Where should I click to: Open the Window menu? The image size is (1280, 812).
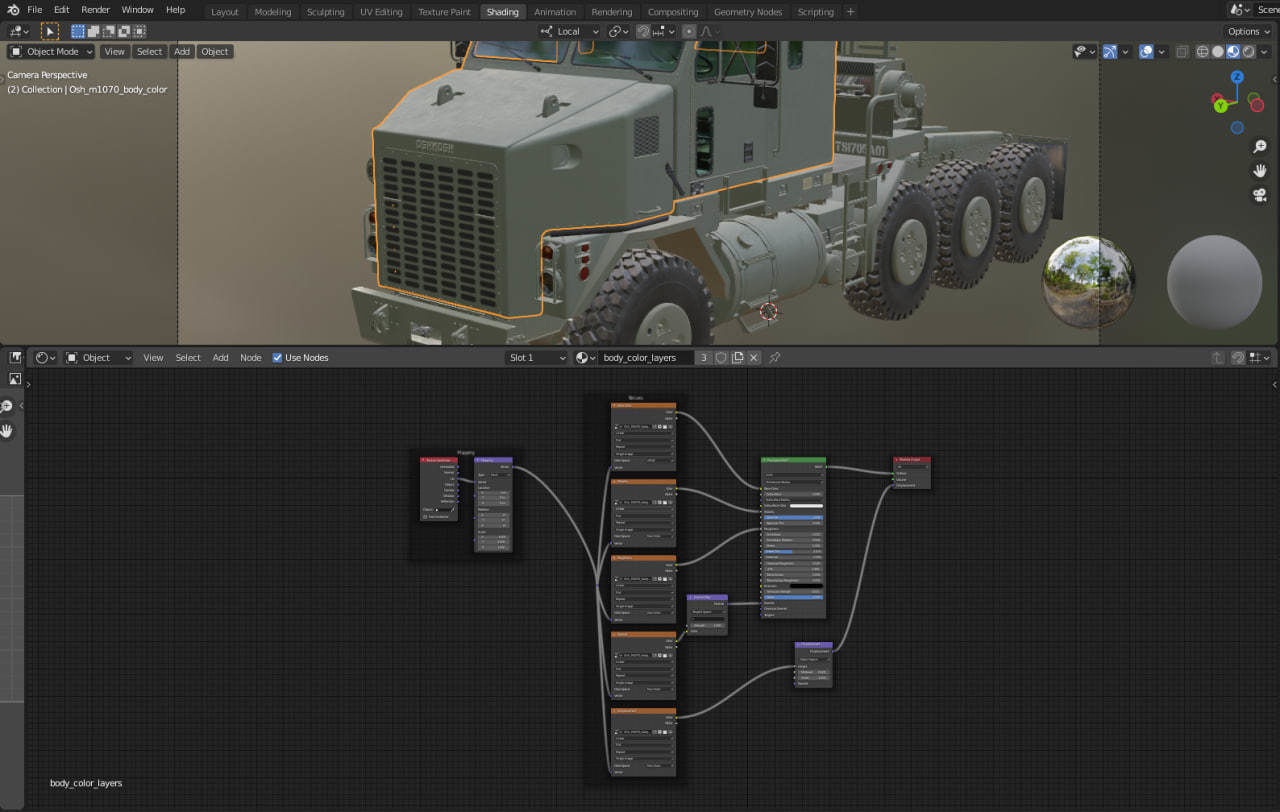coord(138,9)
